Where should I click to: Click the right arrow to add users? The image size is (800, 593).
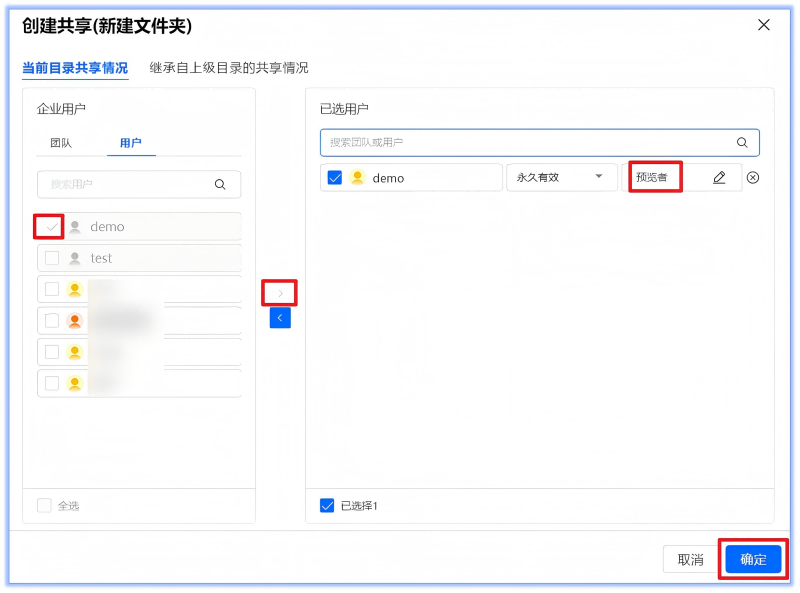pyautogui.click(x=280, y=293)
